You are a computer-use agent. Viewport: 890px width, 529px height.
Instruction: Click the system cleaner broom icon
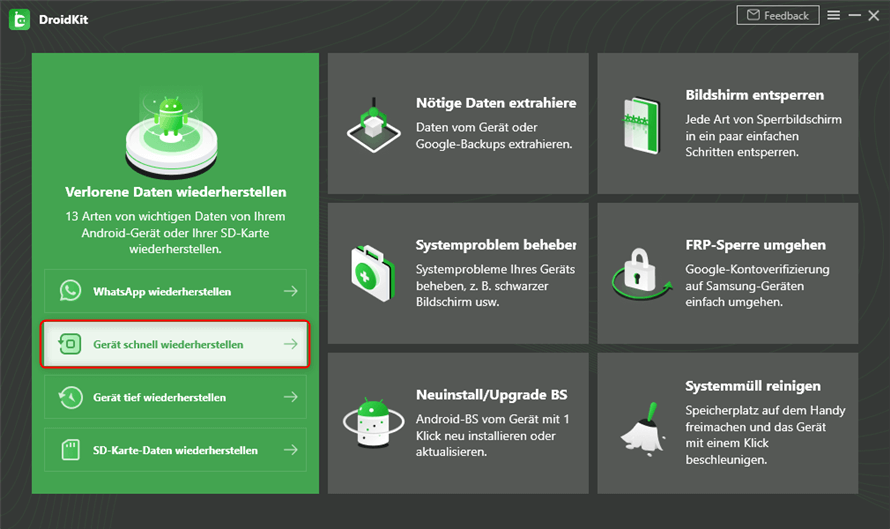pyautogui.click(x=643, y=430)
